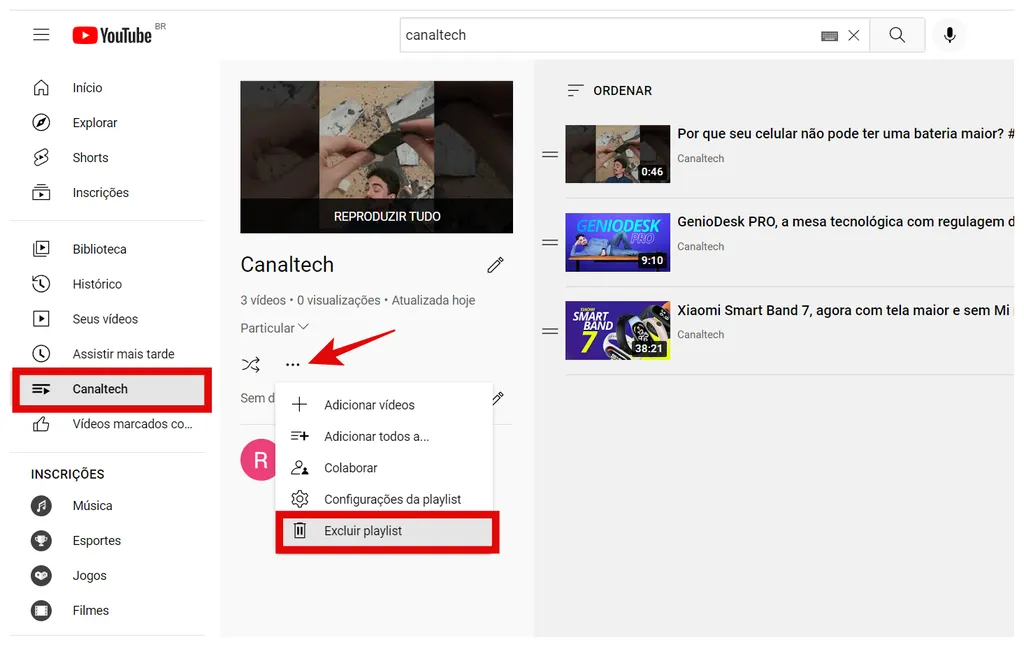Image resolution: width=1024 pixels, height=647 pixels.
Task: Open video titled 'Por que seu celular não pode...'
Action: [845, 133]
